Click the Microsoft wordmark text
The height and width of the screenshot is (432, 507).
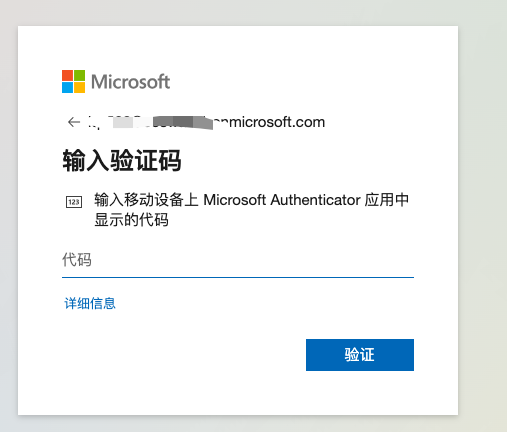coord(131,82)
